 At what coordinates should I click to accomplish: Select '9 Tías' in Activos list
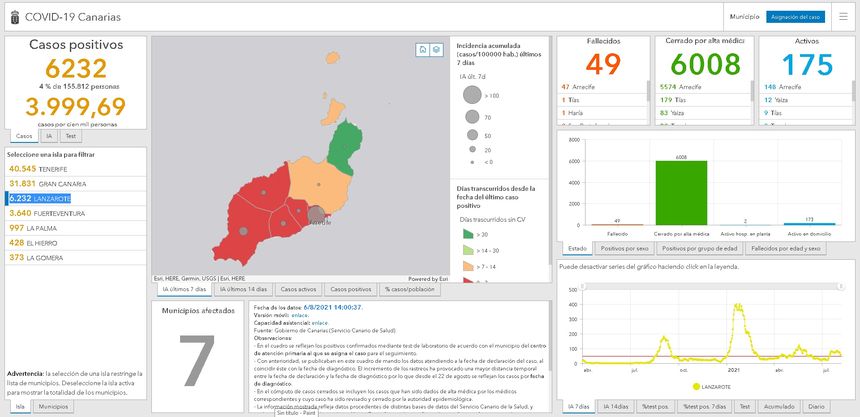[x=805, y=113]
